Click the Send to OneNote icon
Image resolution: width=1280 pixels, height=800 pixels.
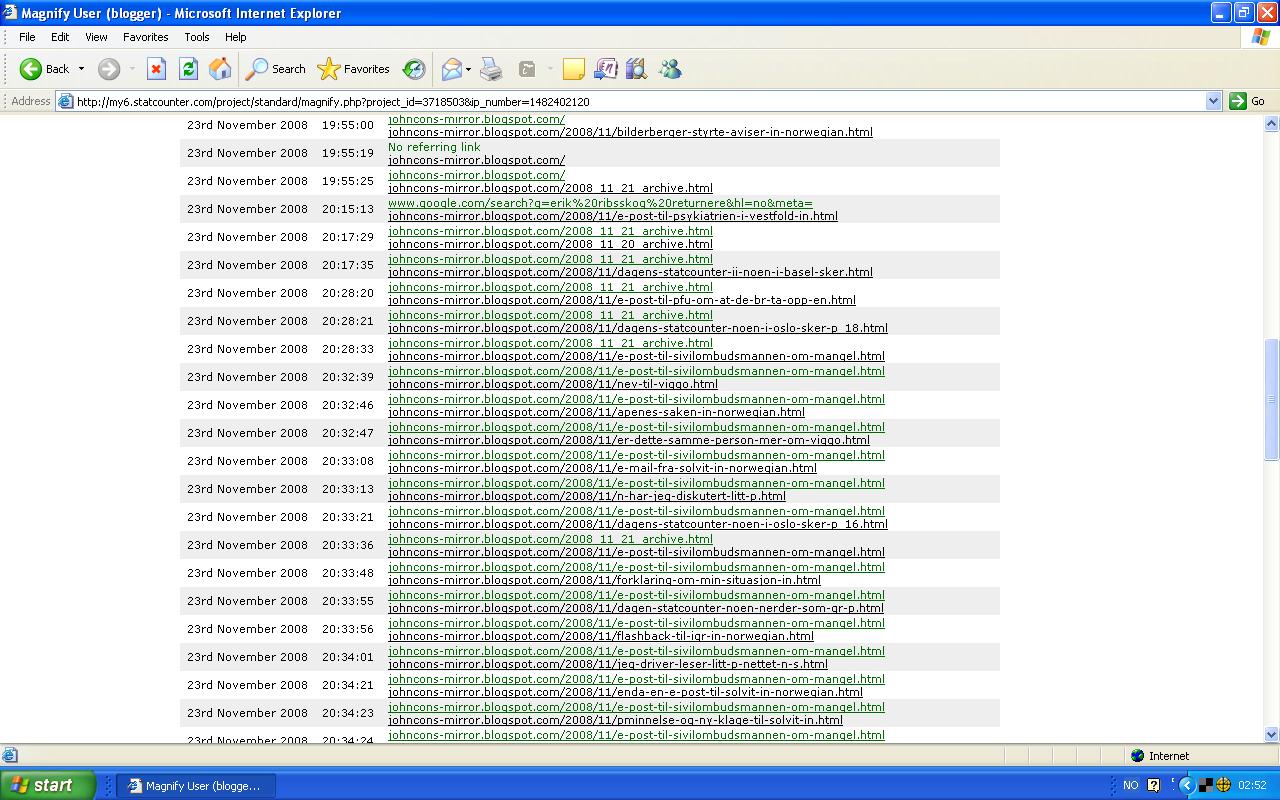(606, 69)
